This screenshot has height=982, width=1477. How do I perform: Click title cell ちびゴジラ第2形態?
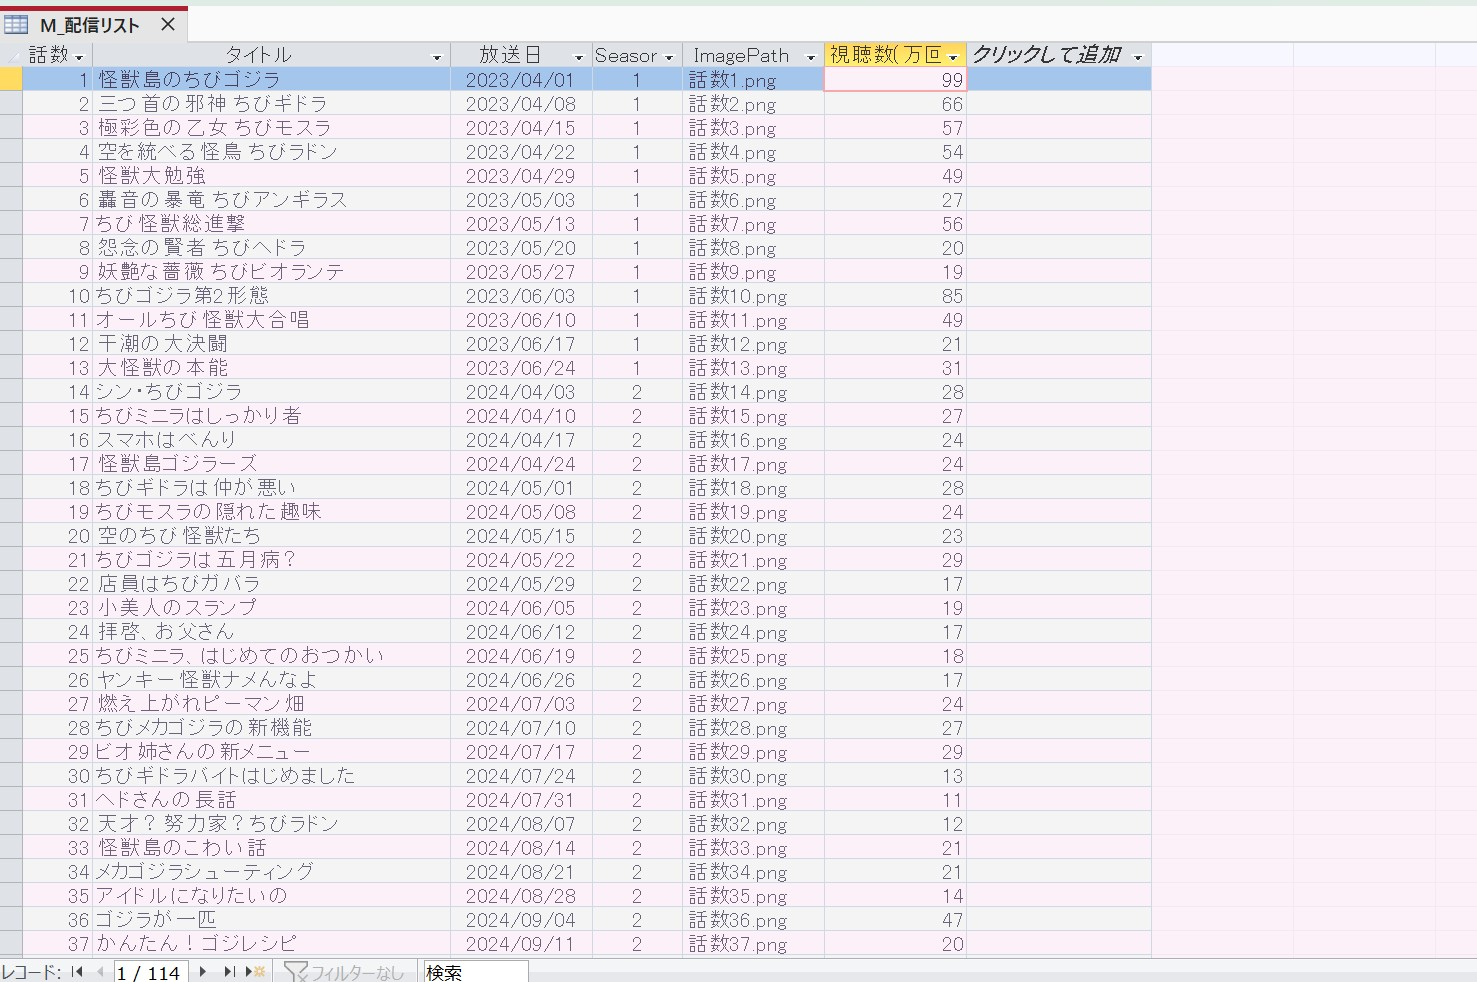pos(271,295)
